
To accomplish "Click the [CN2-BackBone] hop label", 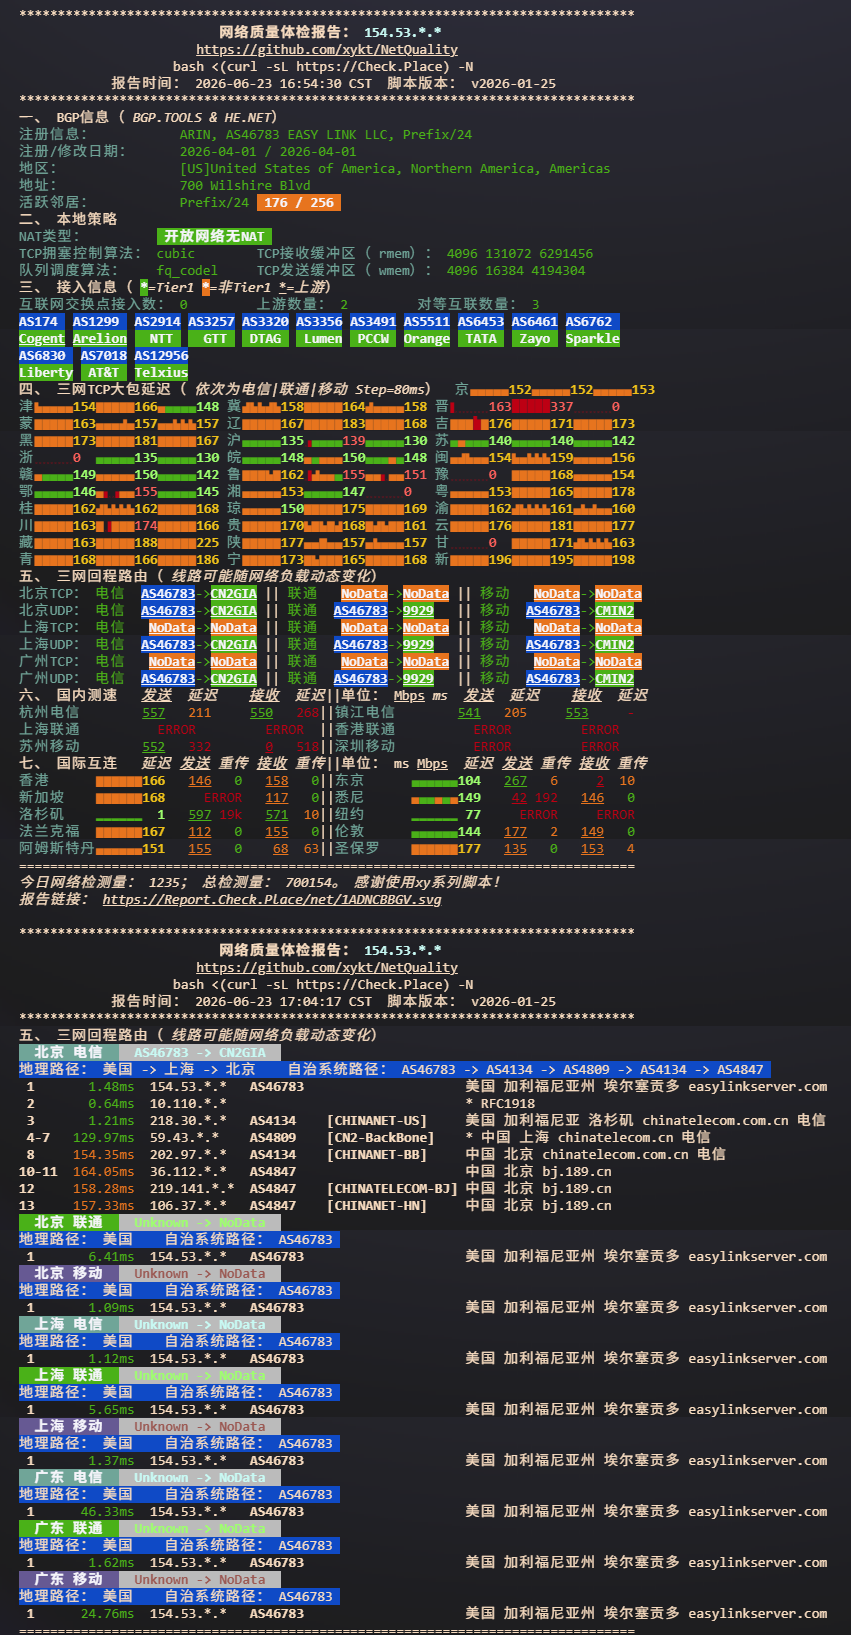I will 381,1137.
